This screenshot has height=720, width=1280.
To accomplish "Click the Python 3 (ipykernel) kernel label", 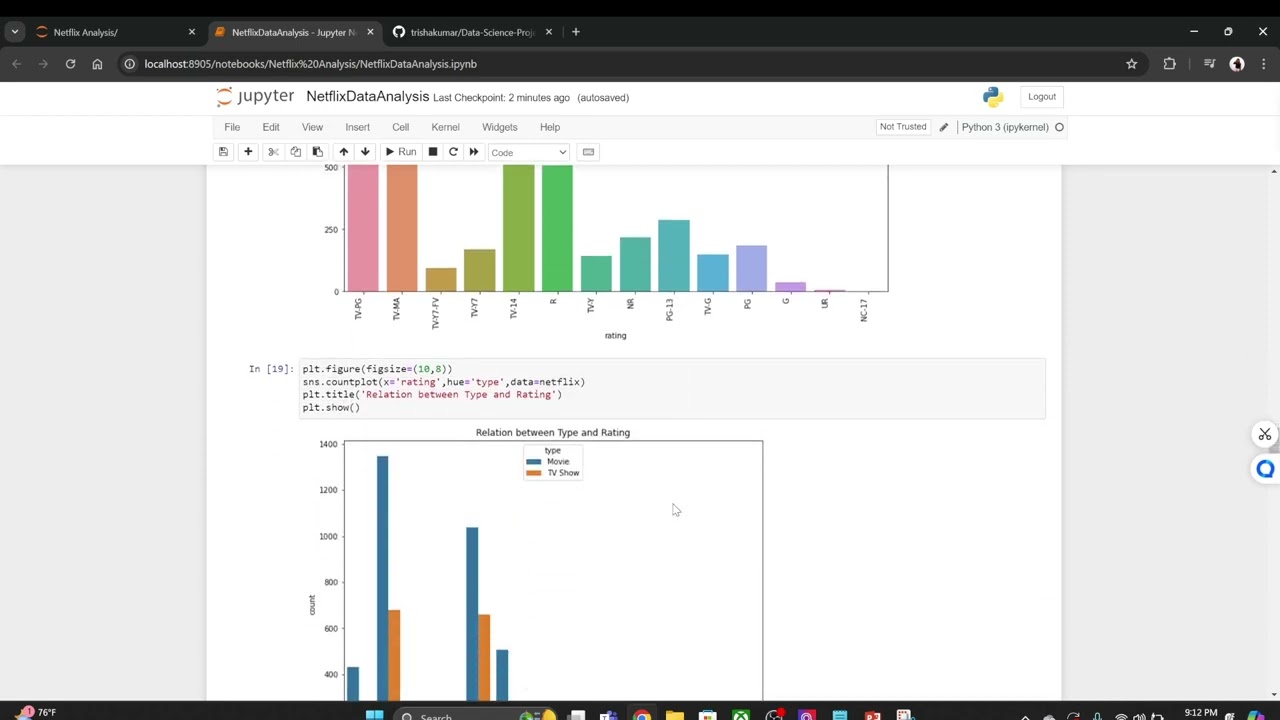I will 1005,127.
